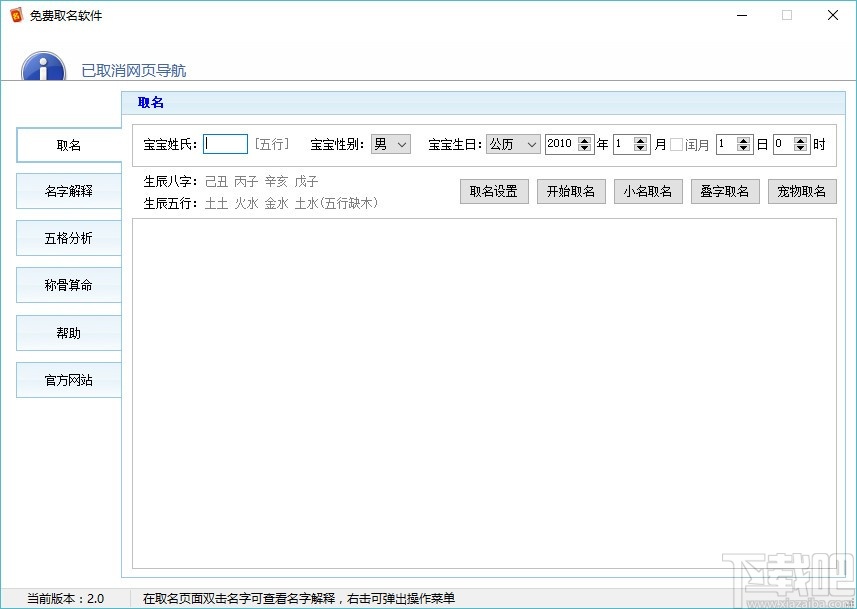Click the 叠字取名 doubled-character button

(x=725, y=191)
